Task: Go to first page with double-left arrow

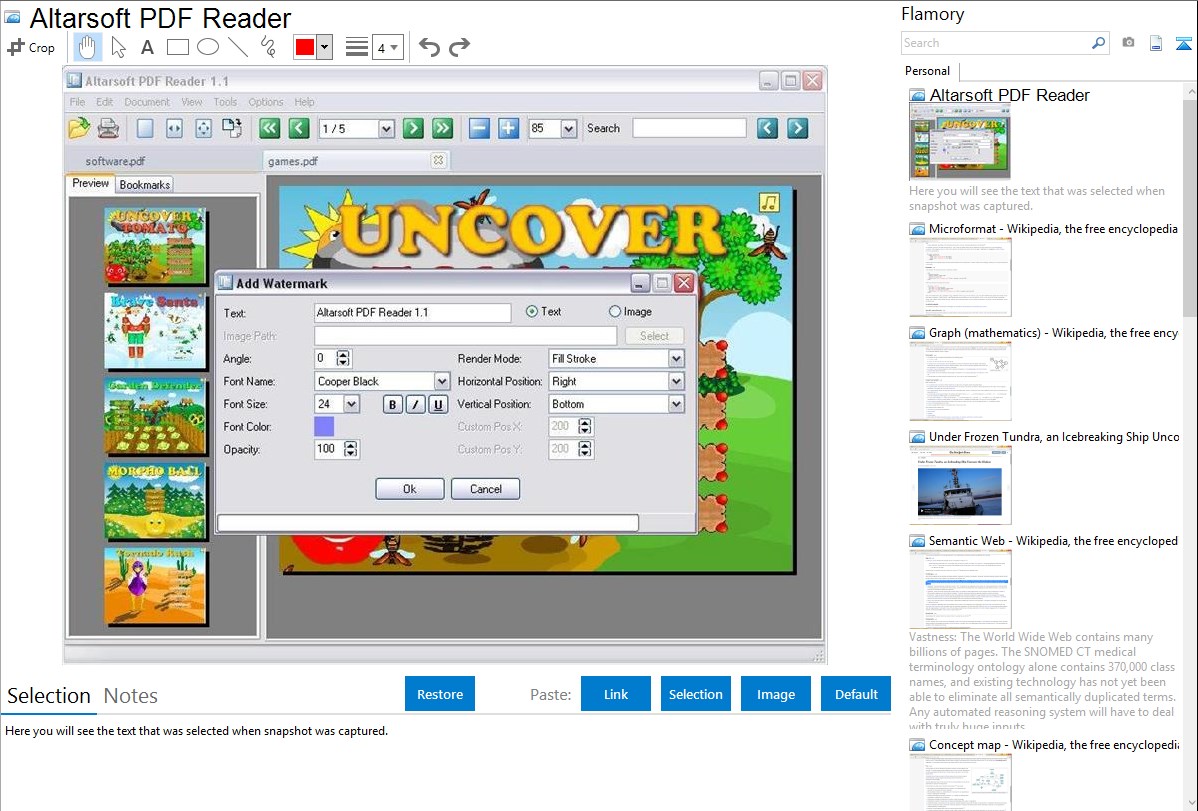Action: click(269, 128)
